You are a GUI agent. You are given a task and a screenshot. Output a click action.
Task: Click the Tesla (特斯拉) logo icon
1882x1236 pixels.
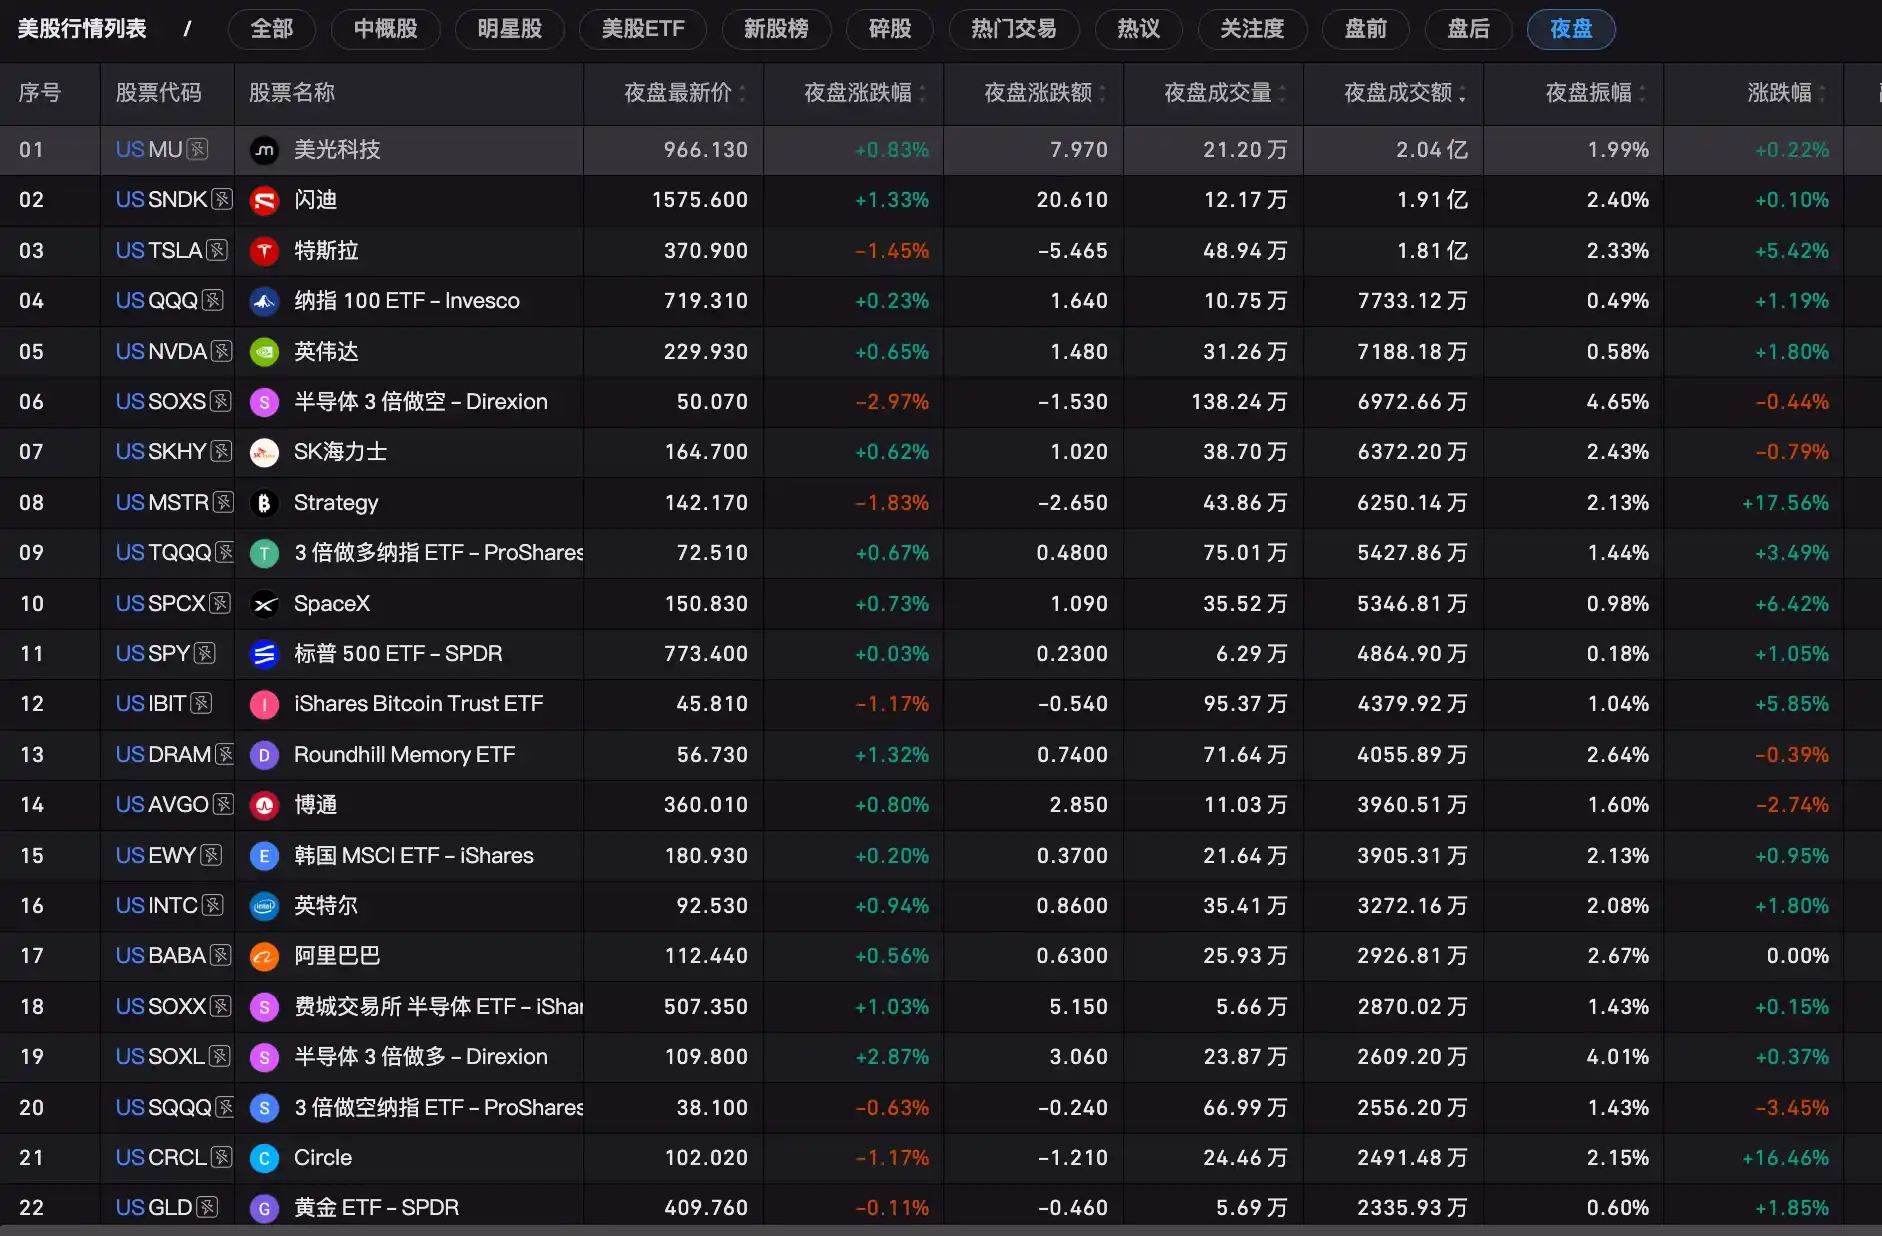tap(264, 251)
